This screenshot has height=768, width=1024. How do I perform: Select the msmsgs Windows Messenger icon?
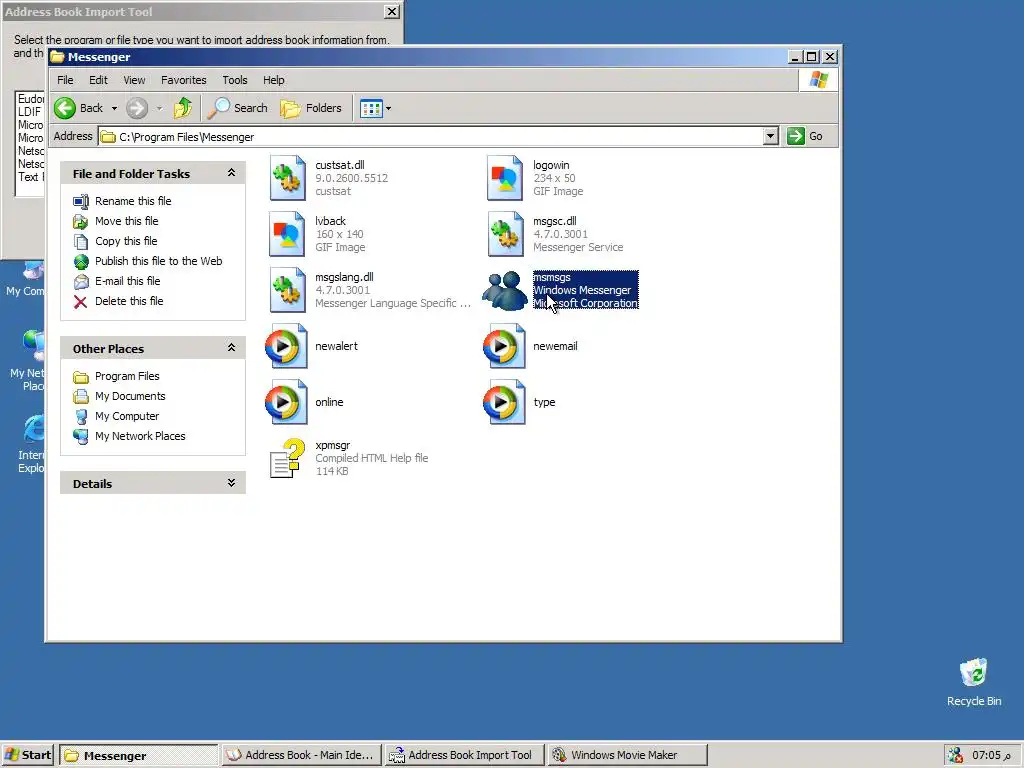[505, 290]
